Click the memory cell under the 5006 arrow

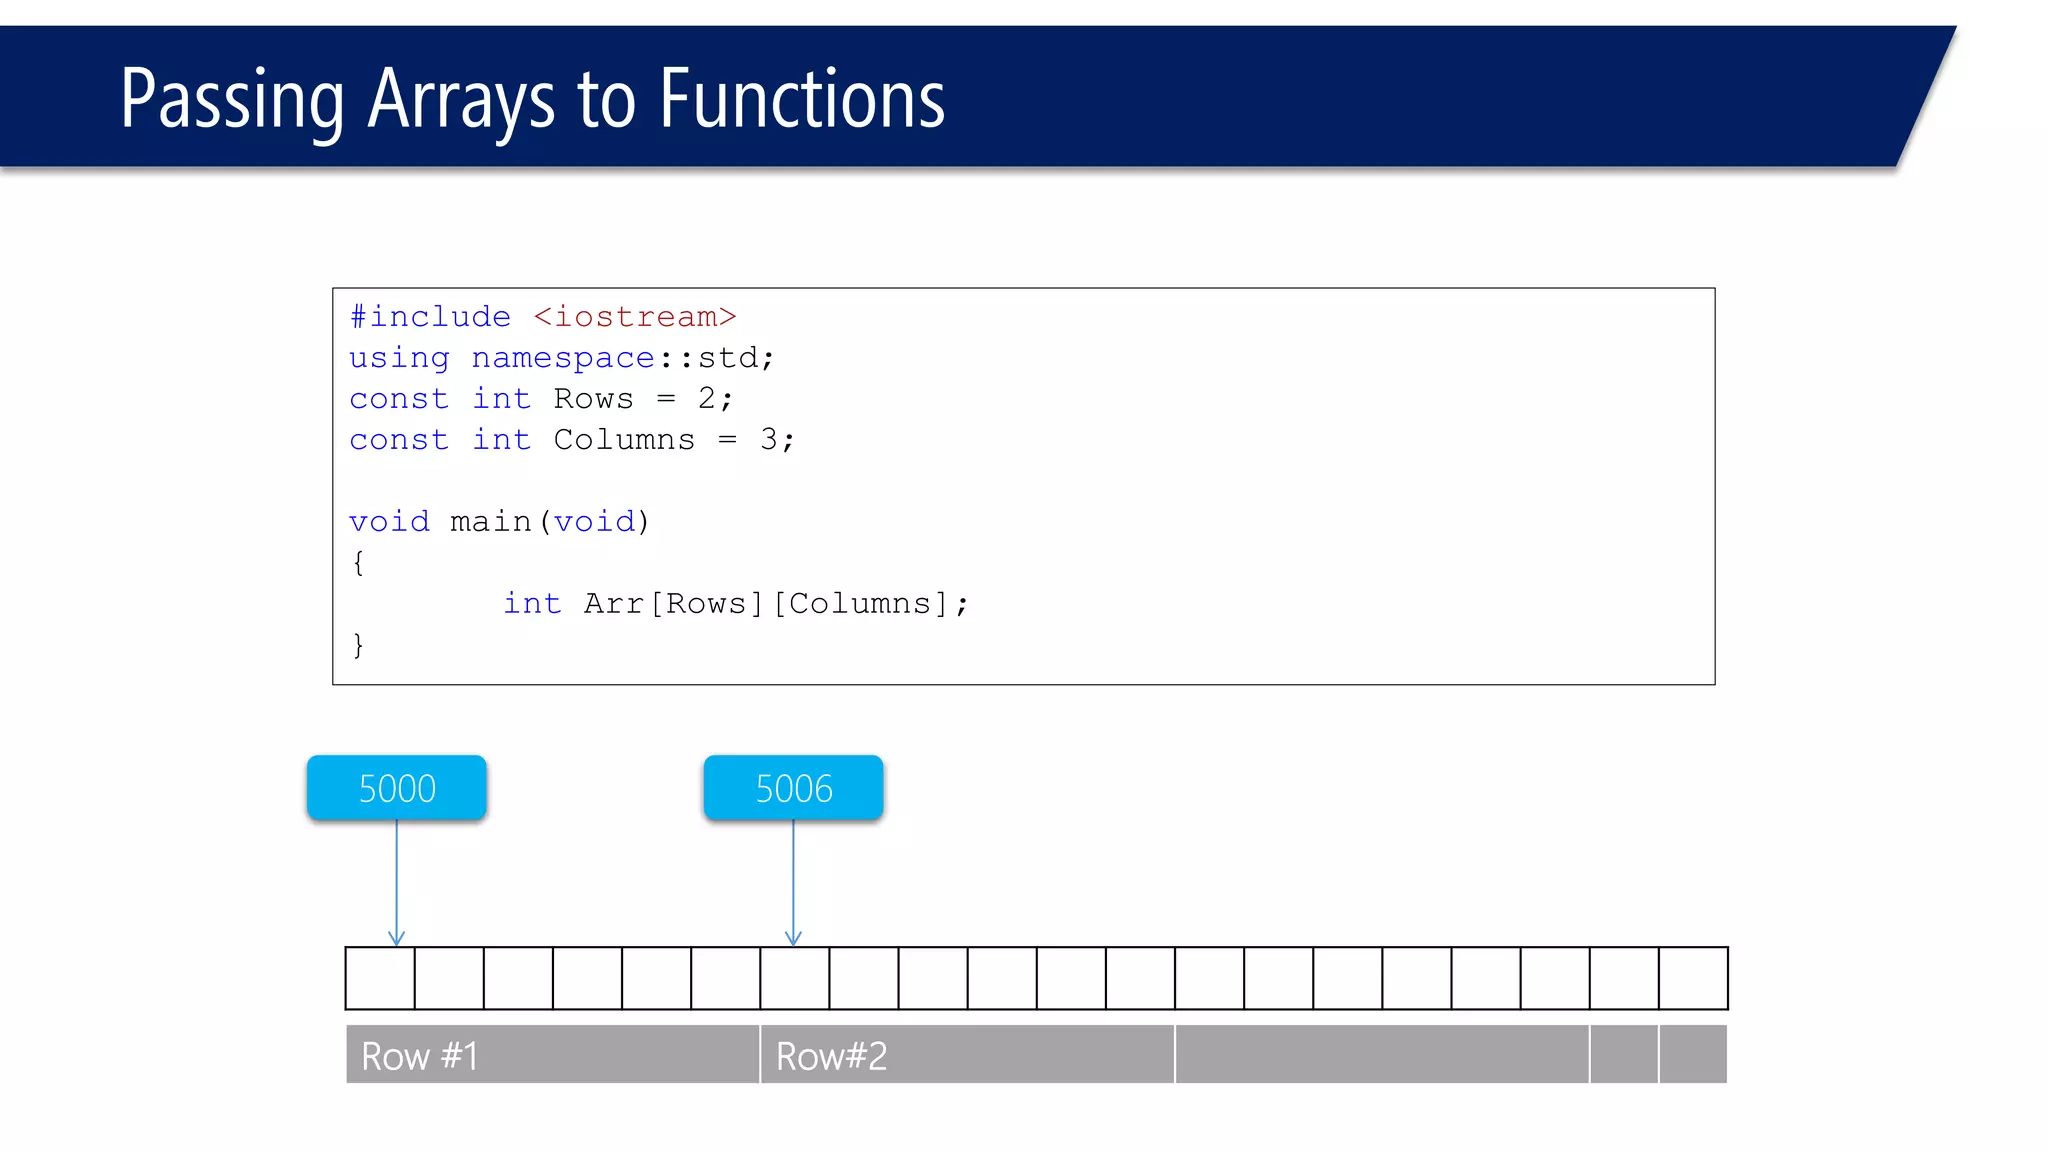click(794, 978)
